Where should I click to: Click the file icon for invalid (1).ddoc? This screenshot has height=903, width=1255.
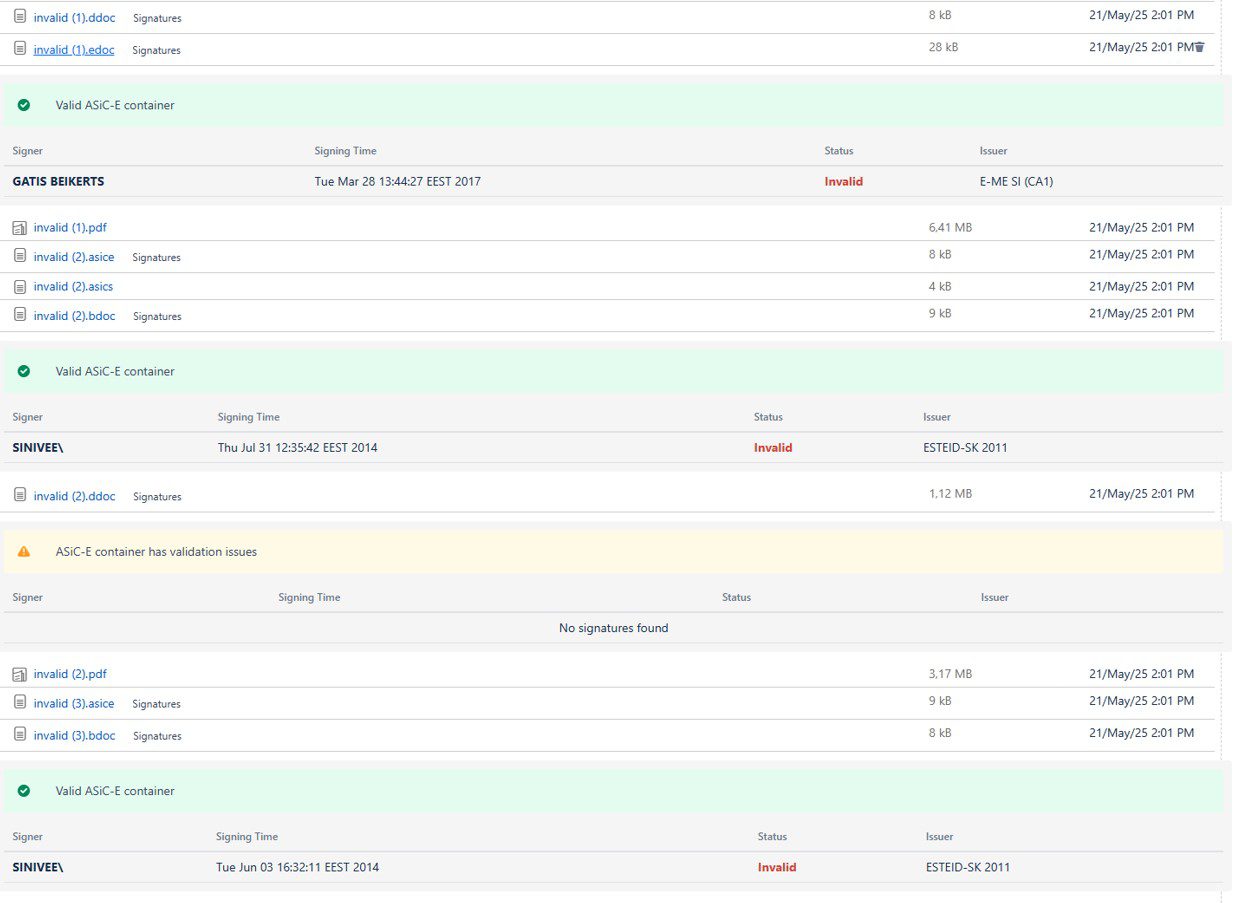pos(20,16)
